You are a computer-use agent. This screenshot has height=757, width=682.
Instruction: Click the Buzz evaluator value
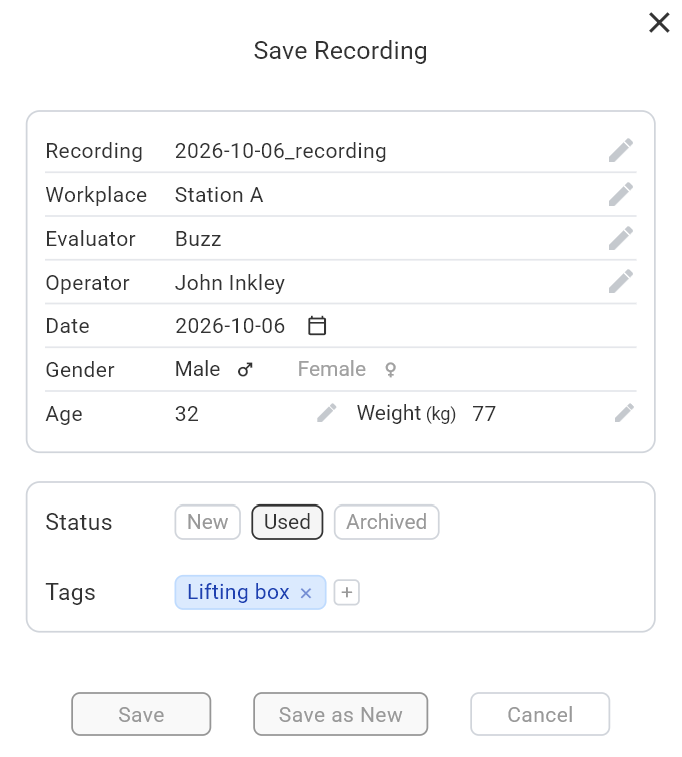tap(198, 239)
